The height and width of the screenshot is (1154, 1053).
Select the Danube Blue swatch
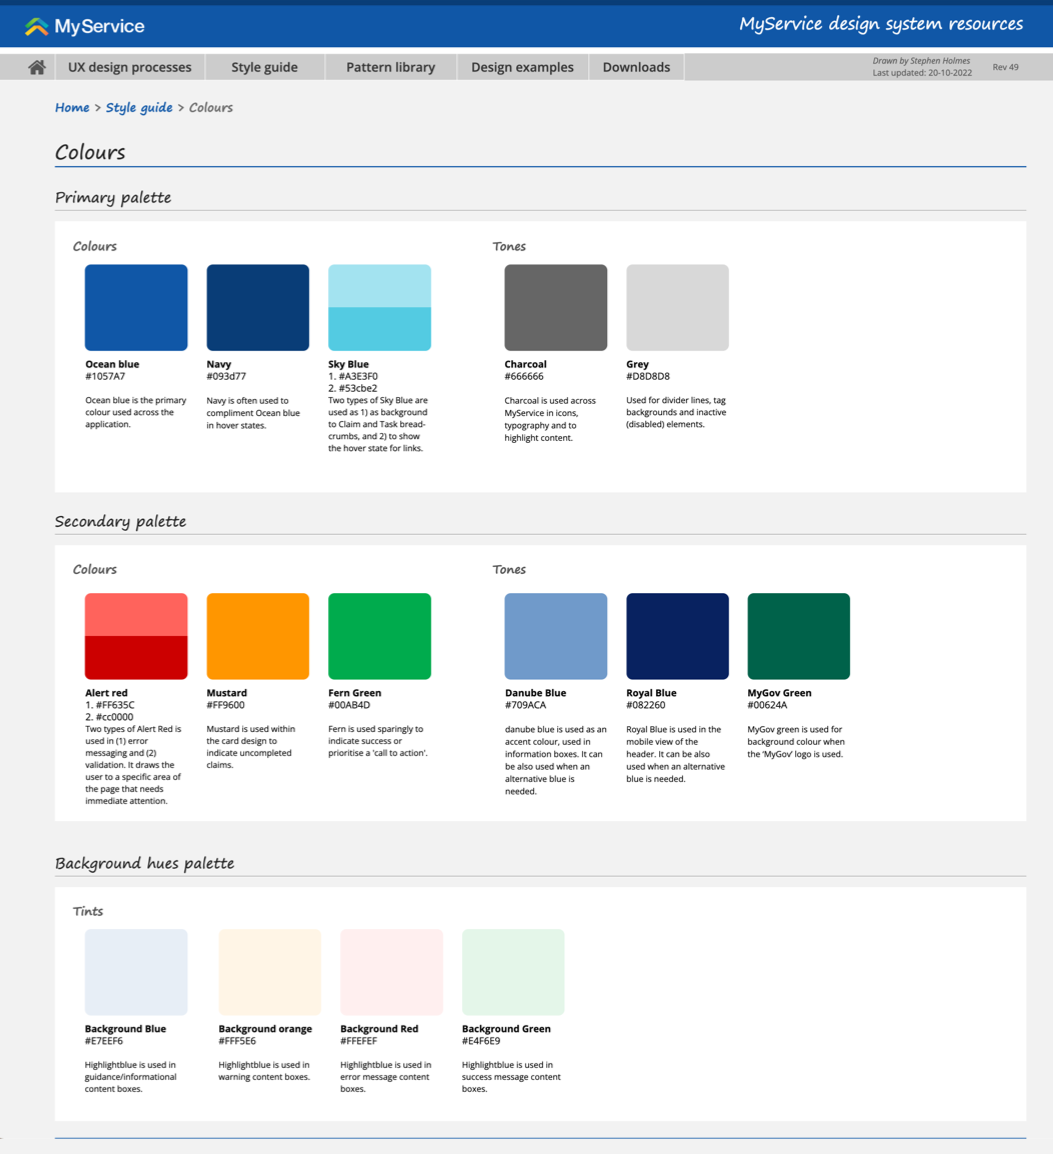click(556, 636)
